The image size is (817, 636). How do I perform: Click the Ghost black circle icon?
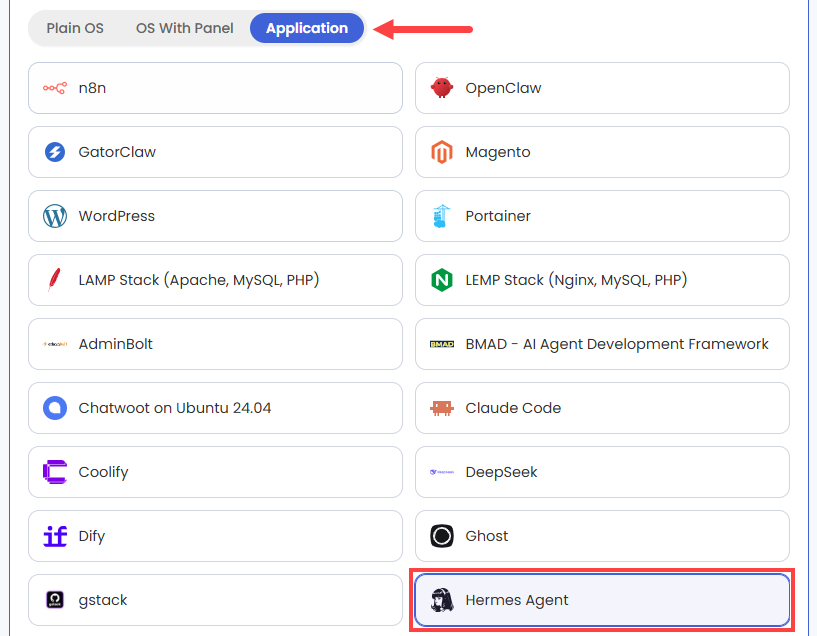[442, 536]
